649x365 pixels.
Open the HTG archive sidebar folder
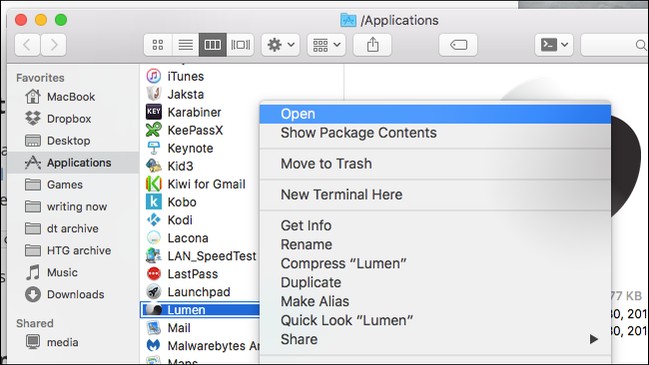pyautogui.click(x=73, y=250)
